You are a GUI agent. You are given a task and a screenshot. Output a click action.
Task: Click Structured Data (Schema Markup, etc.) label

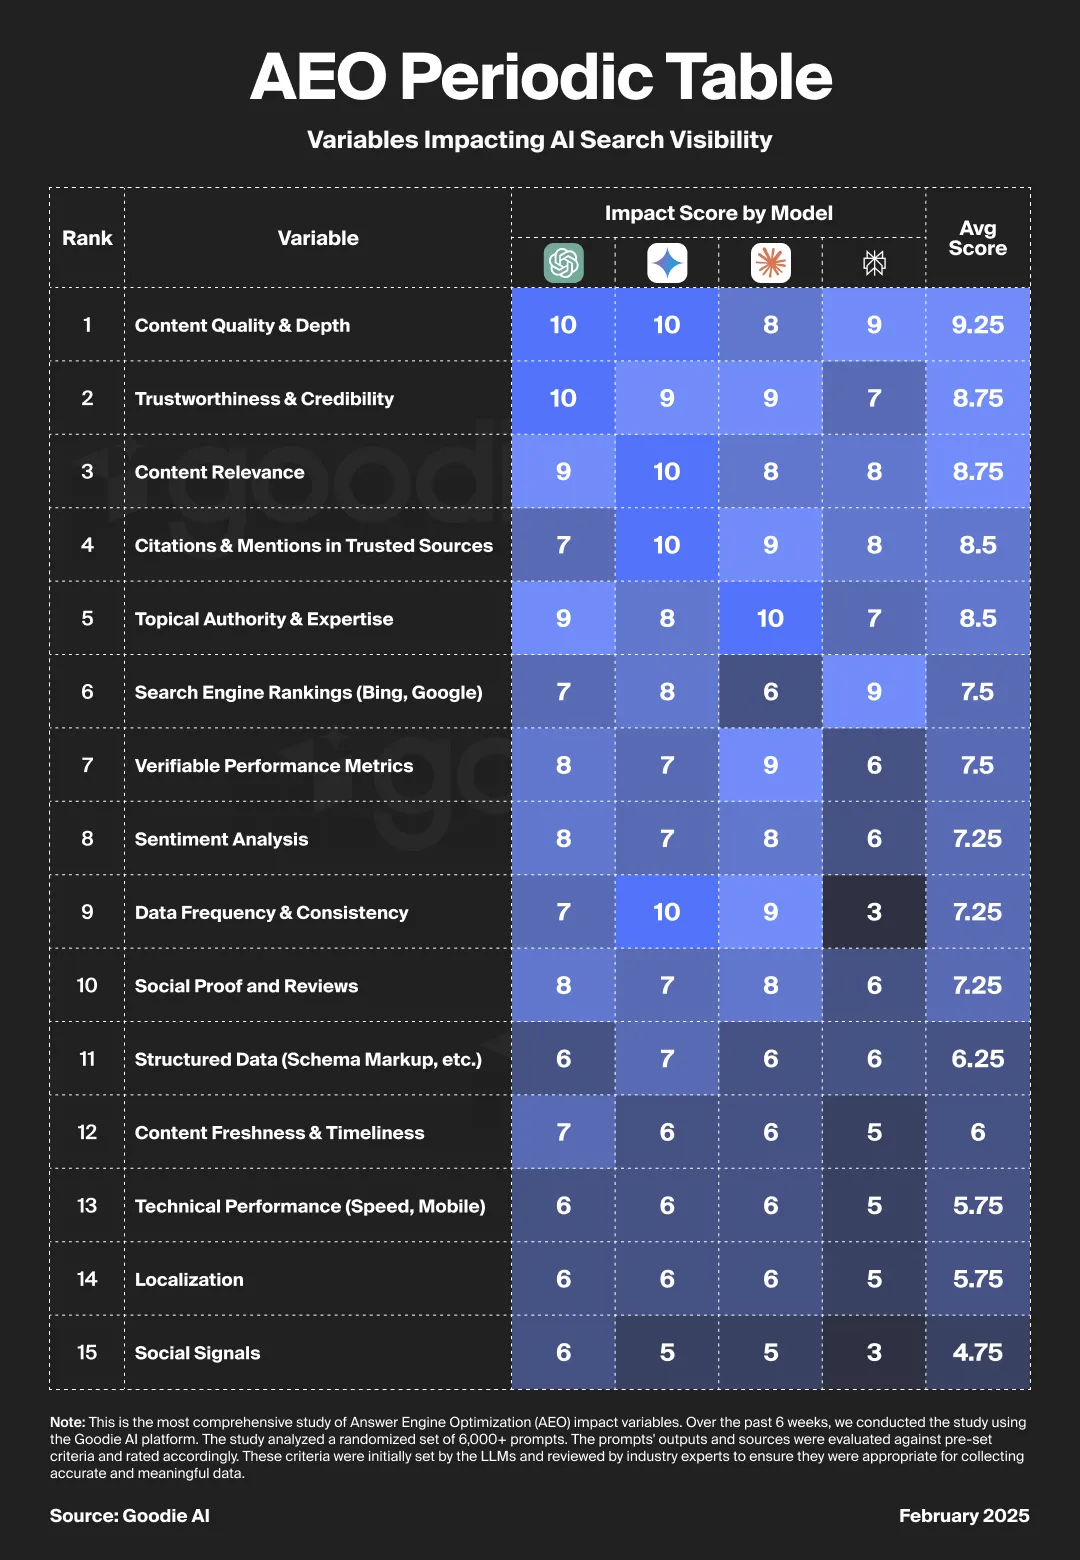pos(308,1059)
